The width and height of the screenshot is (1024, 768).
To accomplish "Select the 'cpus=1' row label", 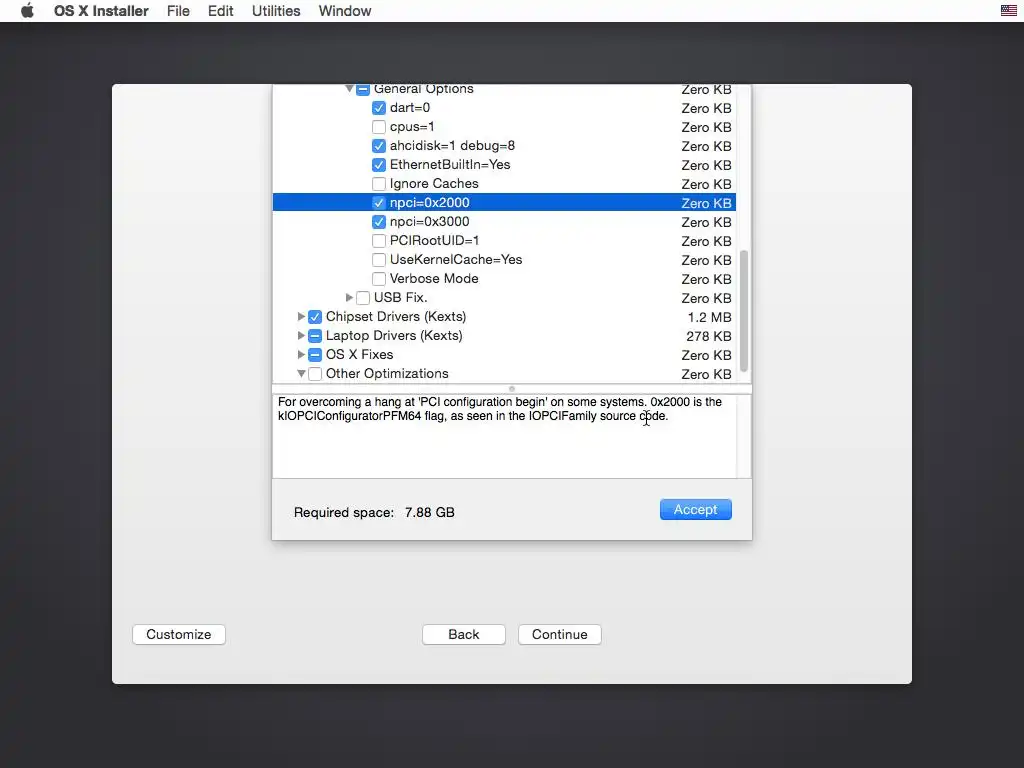I will click(x=412, y=127).
